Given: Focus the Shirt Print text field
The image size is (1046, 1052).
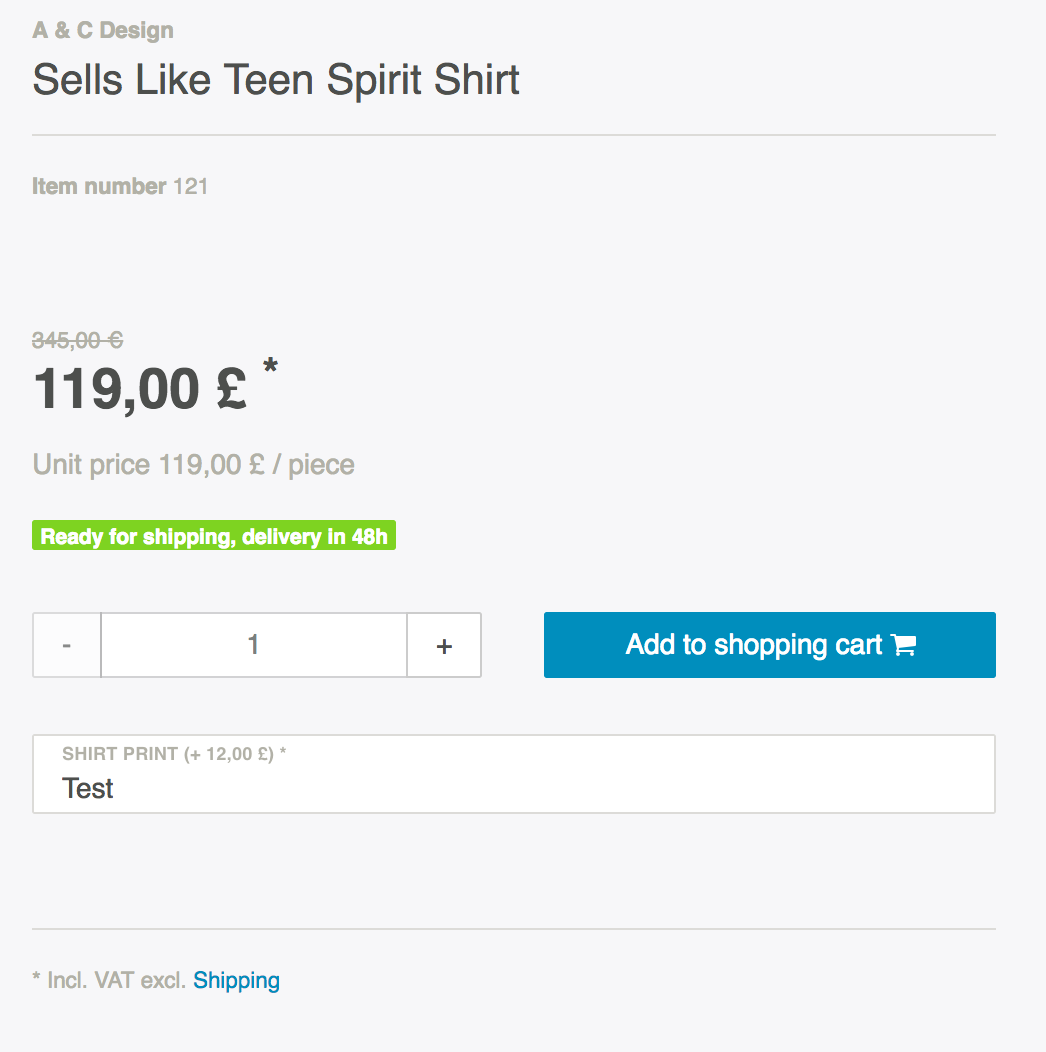Looking at the screenshot, I should pyautogui.click(x=513, y=788).
